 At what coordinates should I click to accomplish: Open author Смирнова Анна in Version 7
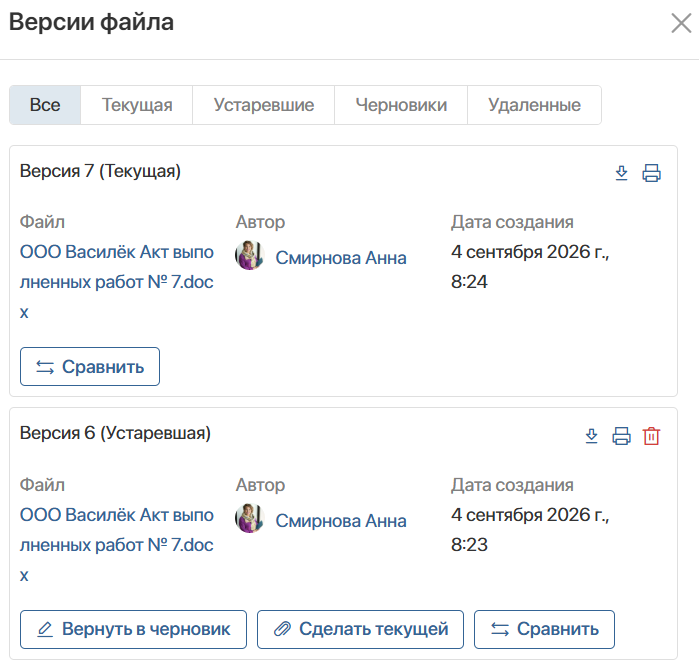[341, 258]
